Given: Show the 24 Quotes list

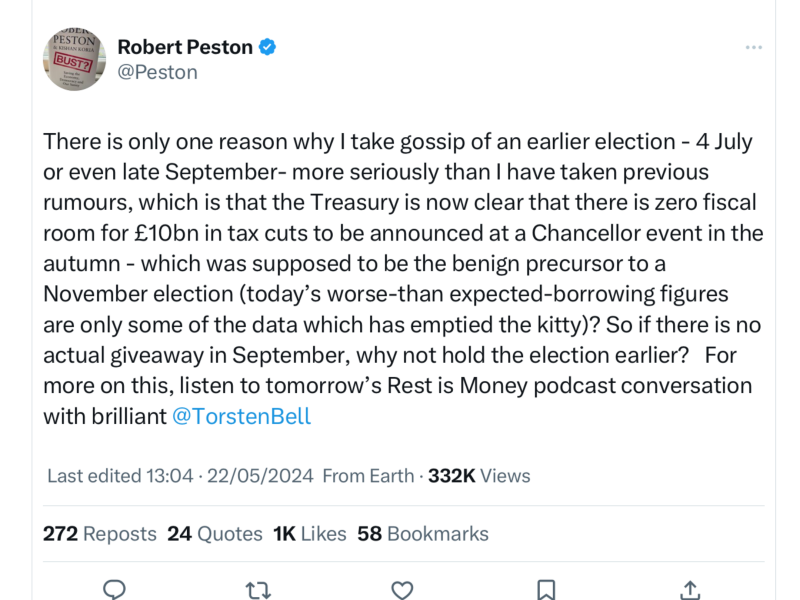Looking at the screenshot, I should pos(215,534).
